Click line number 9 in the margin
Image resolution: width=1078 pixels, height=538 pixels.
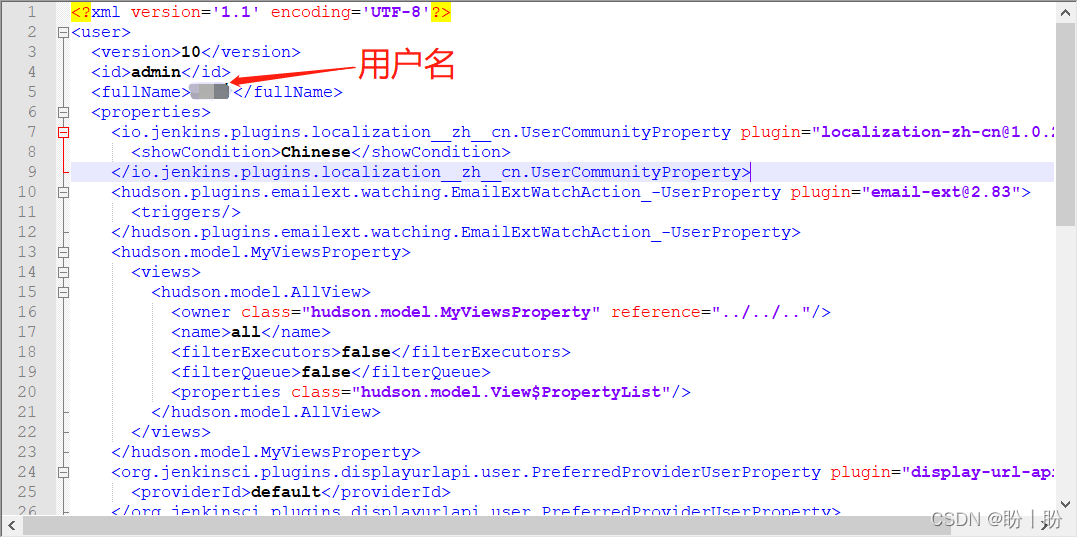tap(32, 172)
